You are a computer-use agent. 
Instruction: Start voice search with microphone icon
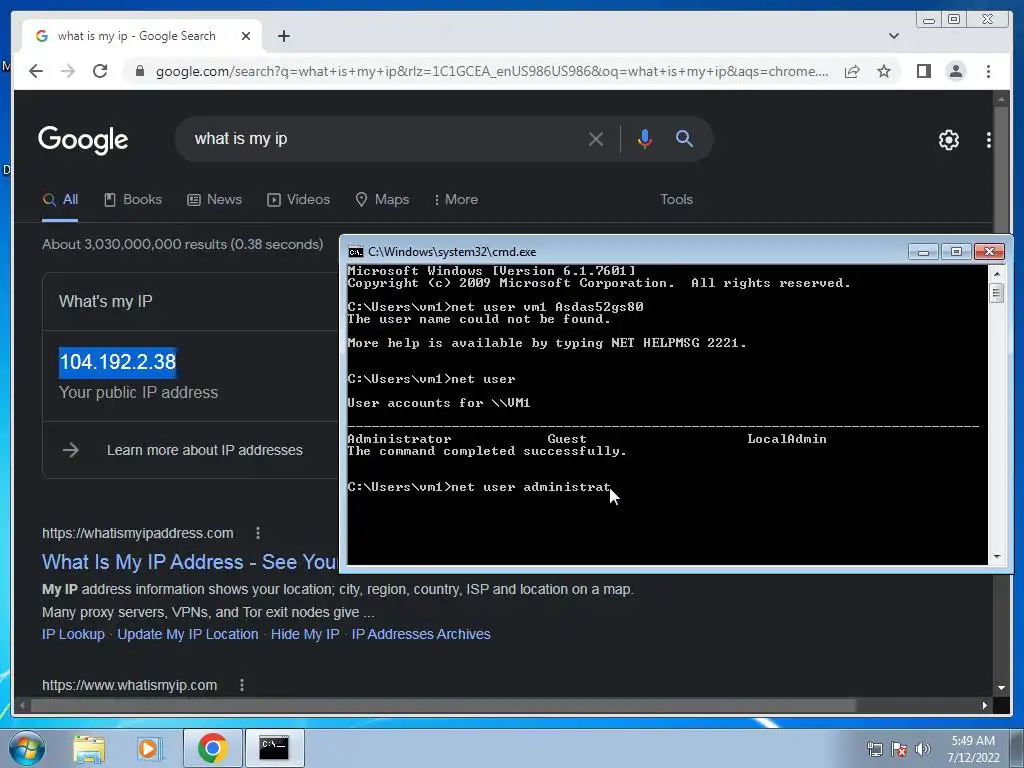(645, 139)
